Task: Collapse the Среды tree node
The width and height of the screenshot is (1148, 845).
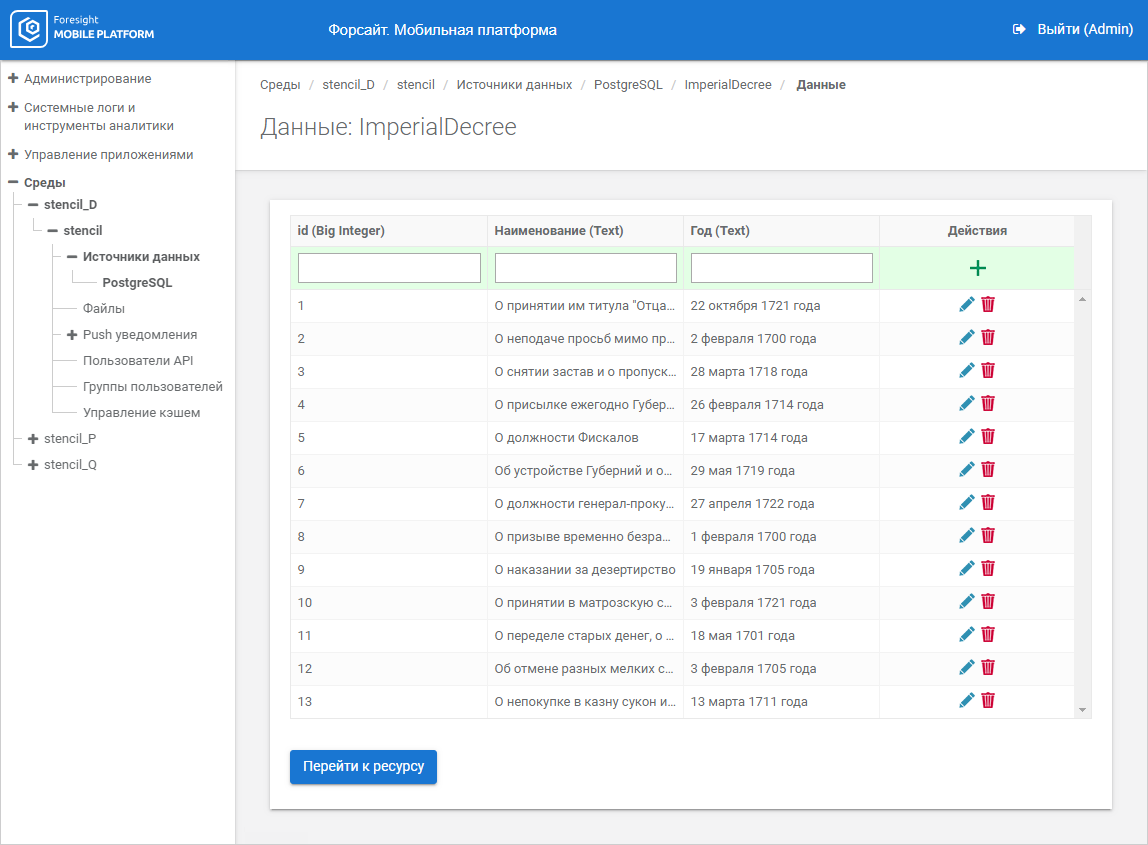Action: (13, 183)
